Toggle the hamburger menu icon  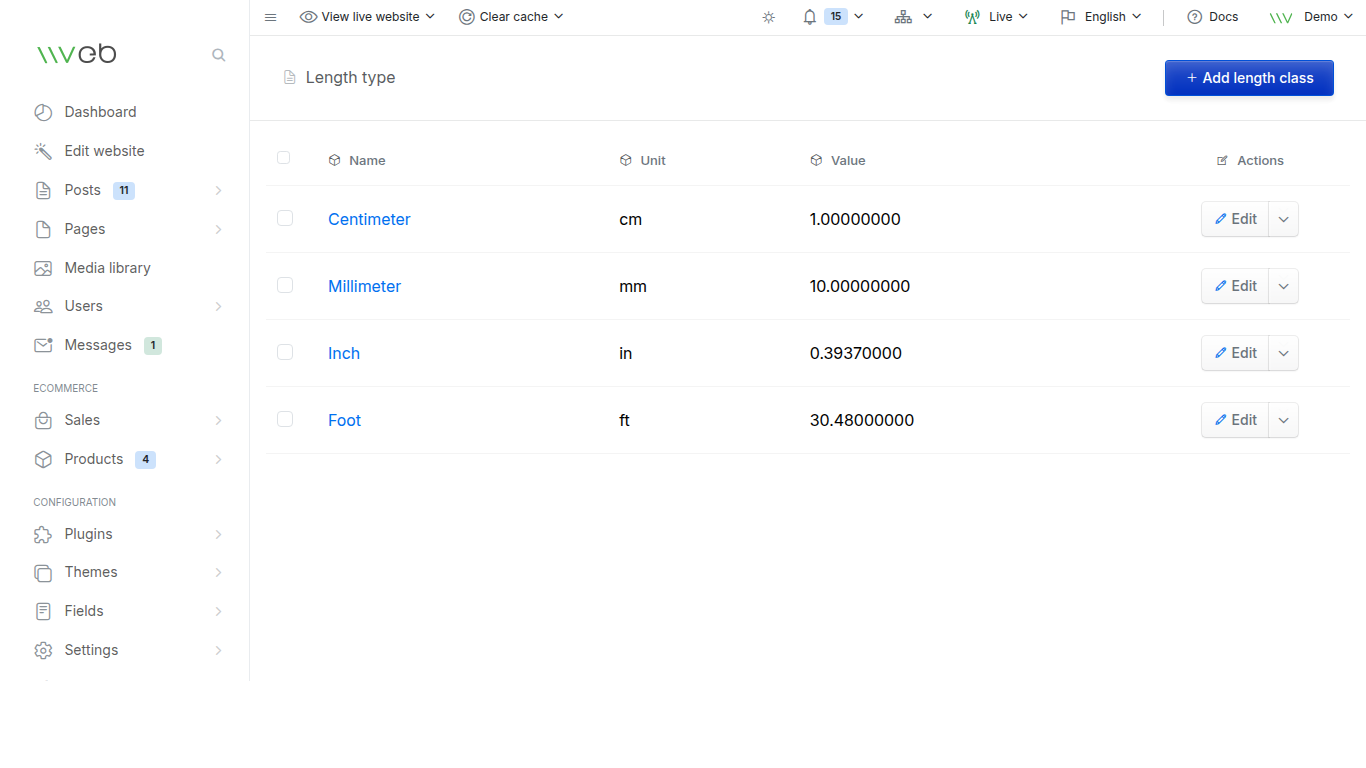pos(270,17)
